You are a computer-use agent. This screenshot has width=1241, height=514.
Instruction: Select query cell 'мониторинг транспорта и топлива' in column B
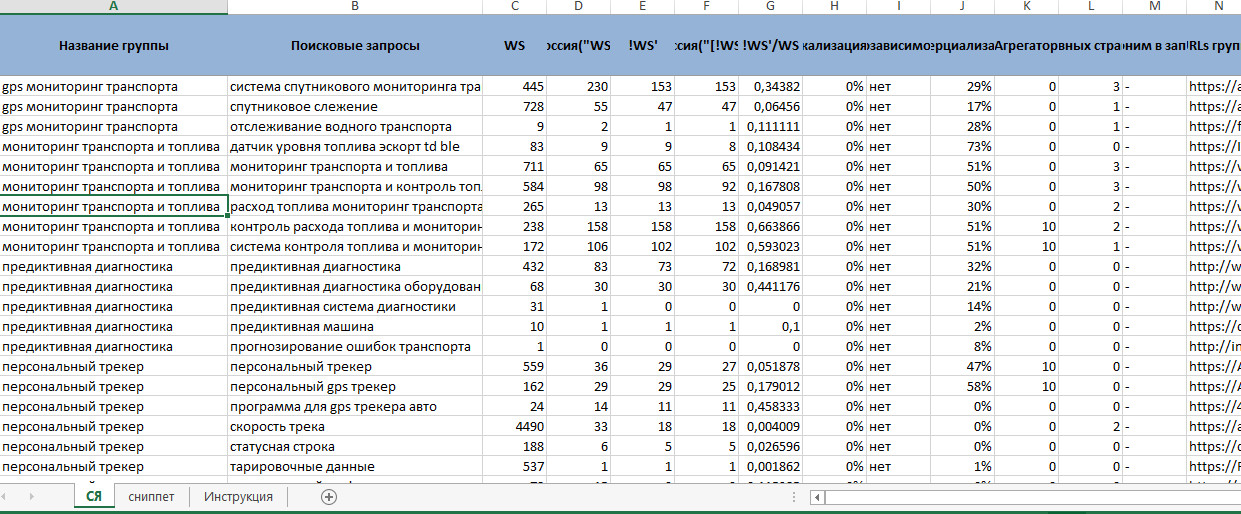pos(355,167)
